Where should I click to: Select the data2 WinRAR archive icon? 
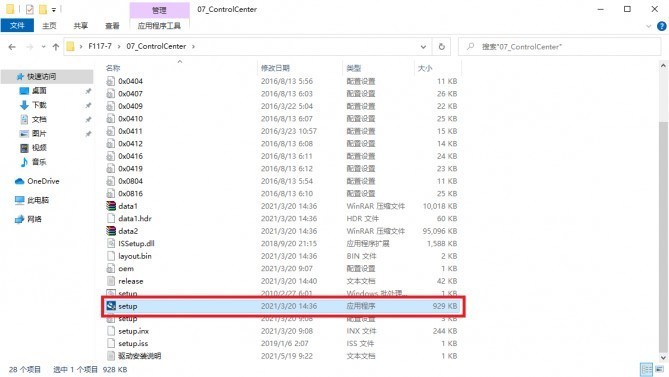tap(111, 231)
